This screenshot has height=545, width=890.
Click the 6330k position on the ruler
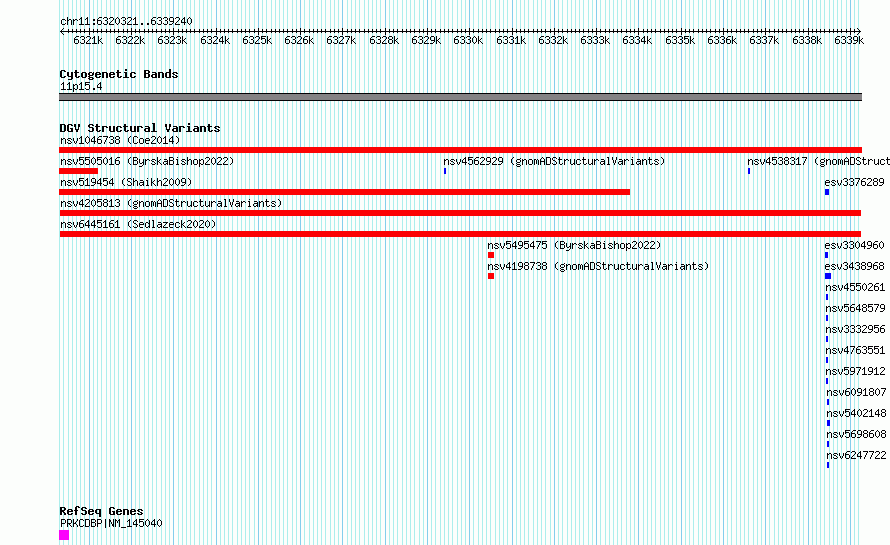pyautogui.click(x=468, y=40)
